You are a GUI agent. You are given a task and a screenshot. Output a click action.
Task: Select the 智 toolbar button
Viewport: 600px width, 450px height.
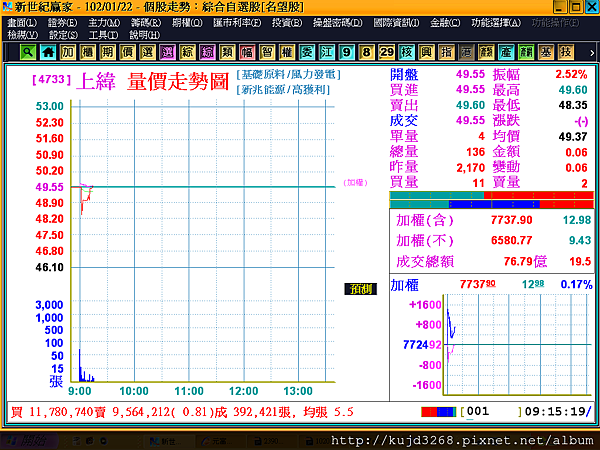267,52
